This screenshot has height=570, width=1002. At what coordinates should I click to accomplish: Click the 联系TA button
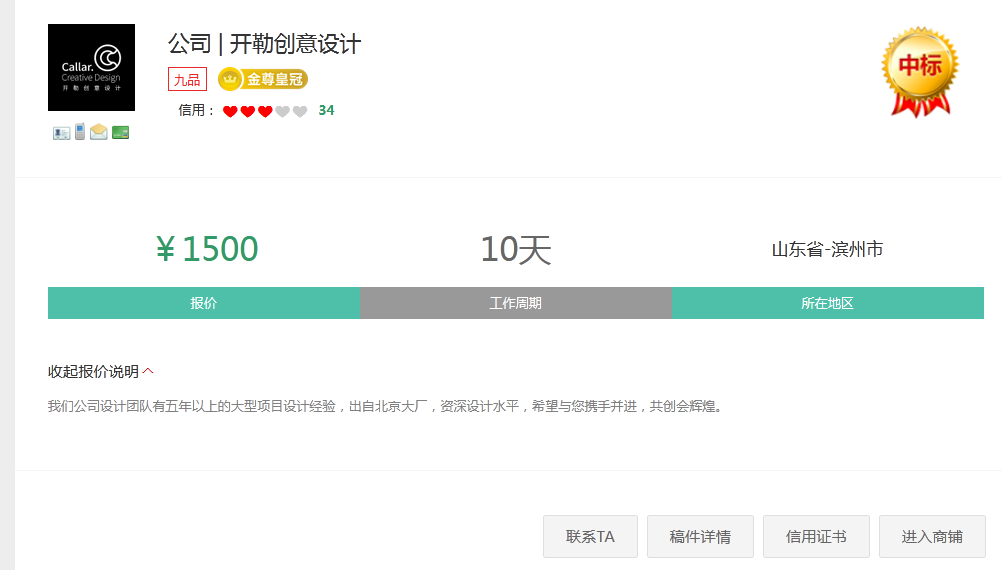pos(590,537)
